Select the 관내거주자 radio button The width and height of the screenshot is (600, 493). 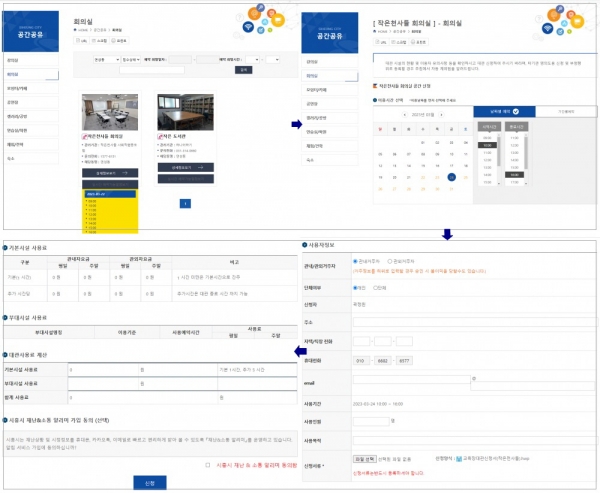point(355,263)
